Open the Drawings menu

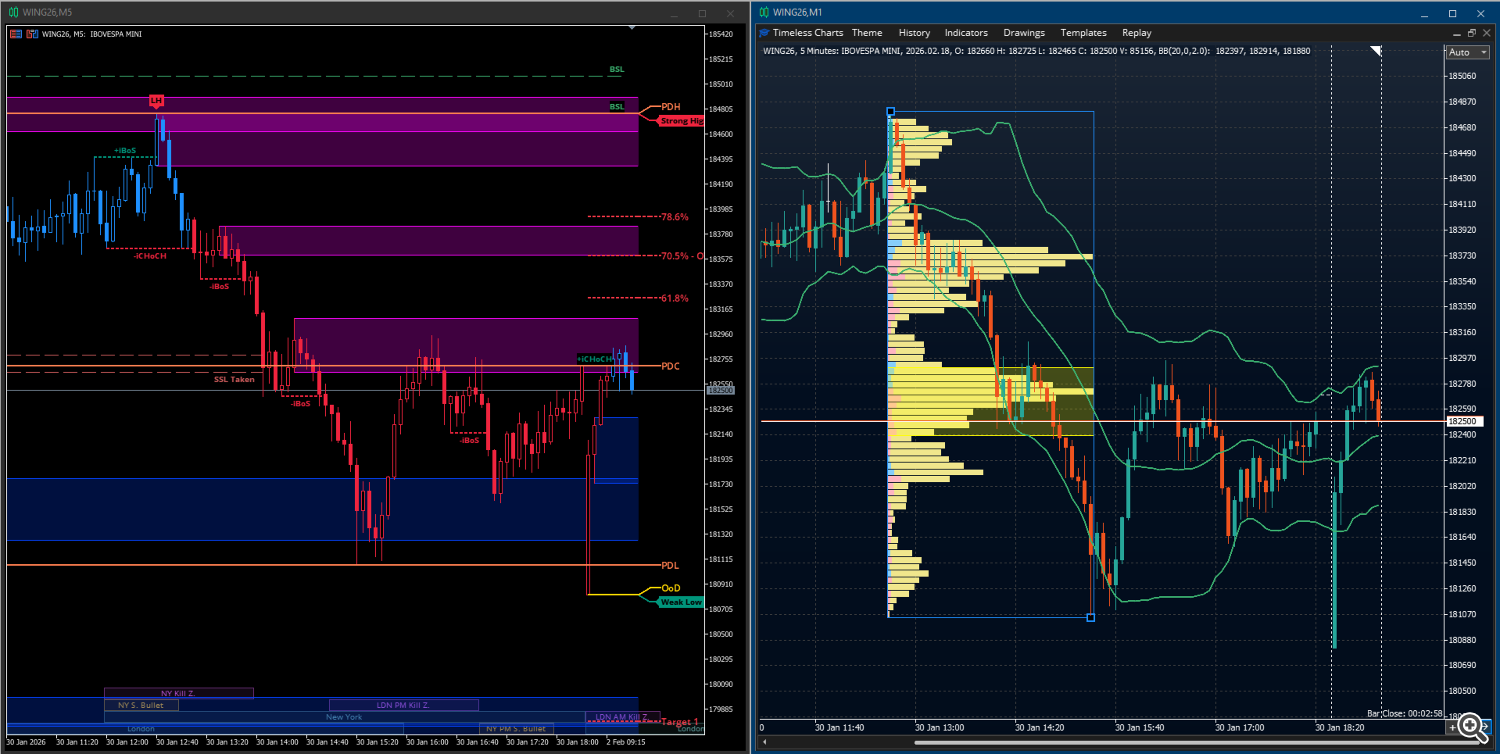[x=1024, y=33]
